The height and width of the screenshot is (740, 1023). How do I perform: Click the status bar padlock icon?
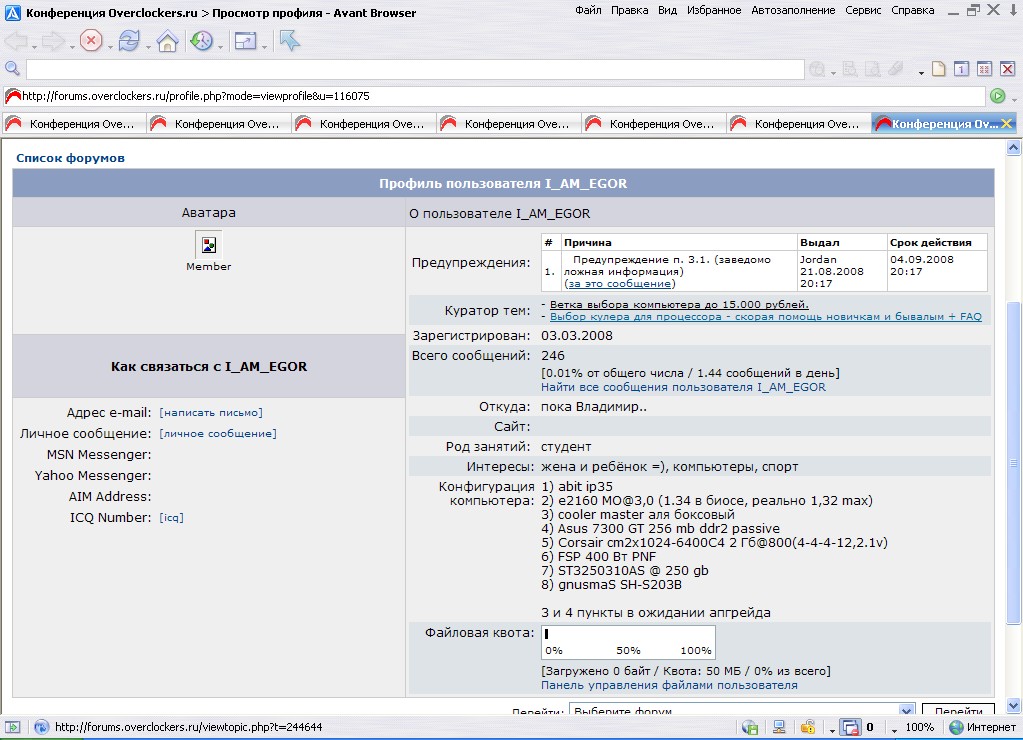tap(808, 727)
